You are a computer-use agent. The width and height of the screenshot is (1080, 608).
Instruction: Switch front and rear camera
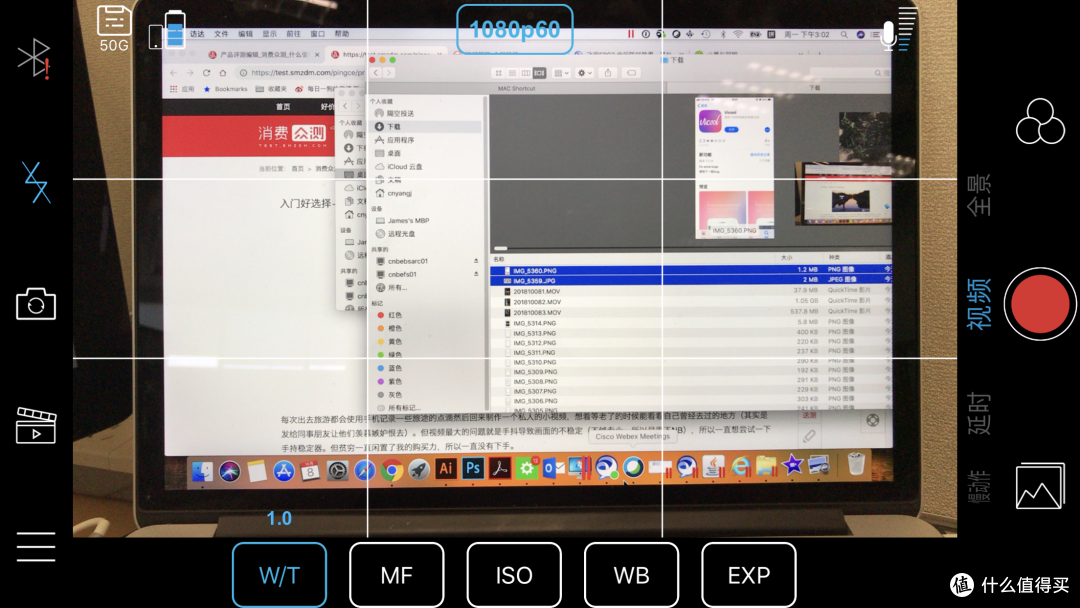coord(36,304)
